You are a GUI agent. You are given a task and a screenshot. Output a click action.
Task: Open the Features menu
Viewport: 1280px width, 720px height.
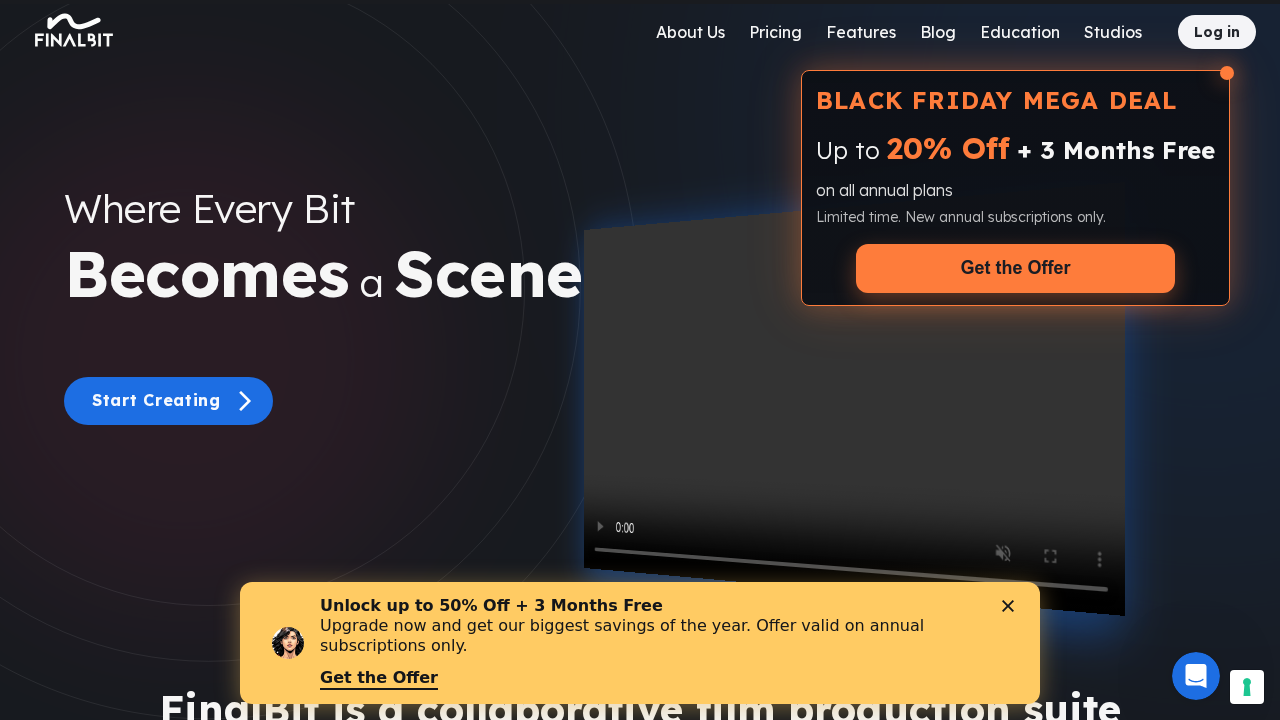point(861,32)
